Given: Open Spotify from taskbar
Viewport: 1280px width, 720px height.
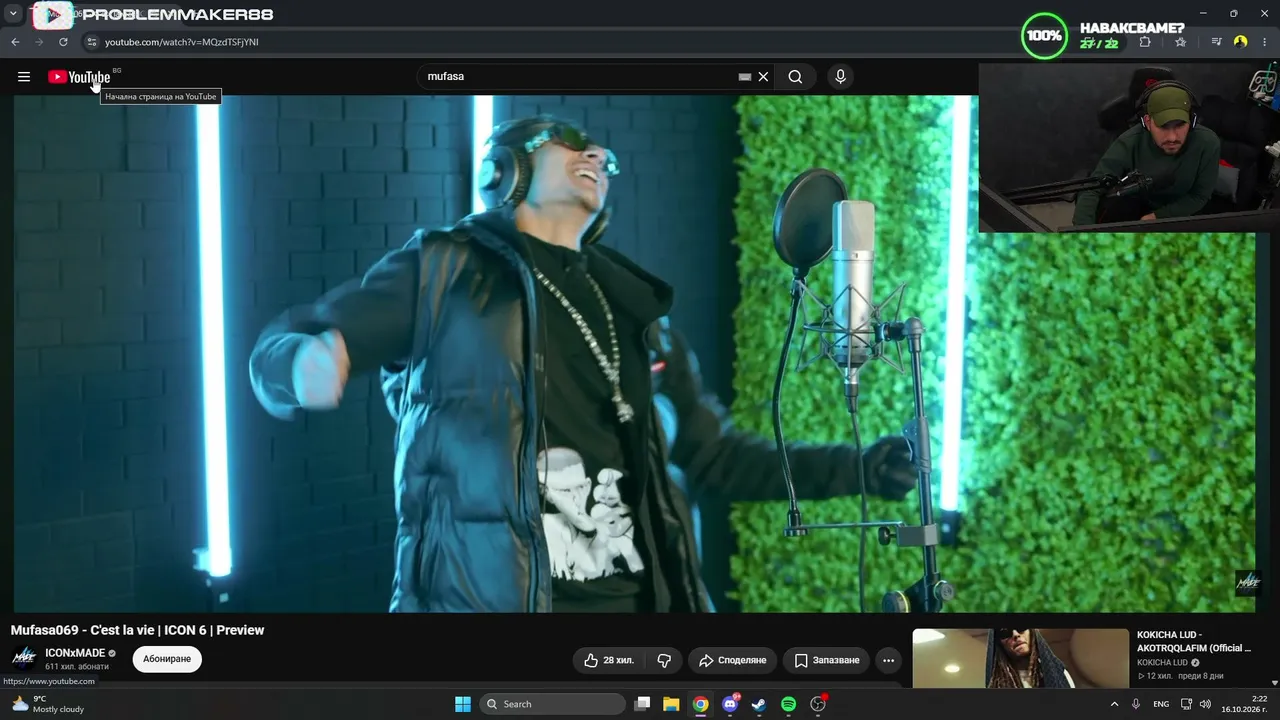Looking at the screenshot, I should 788,704.
